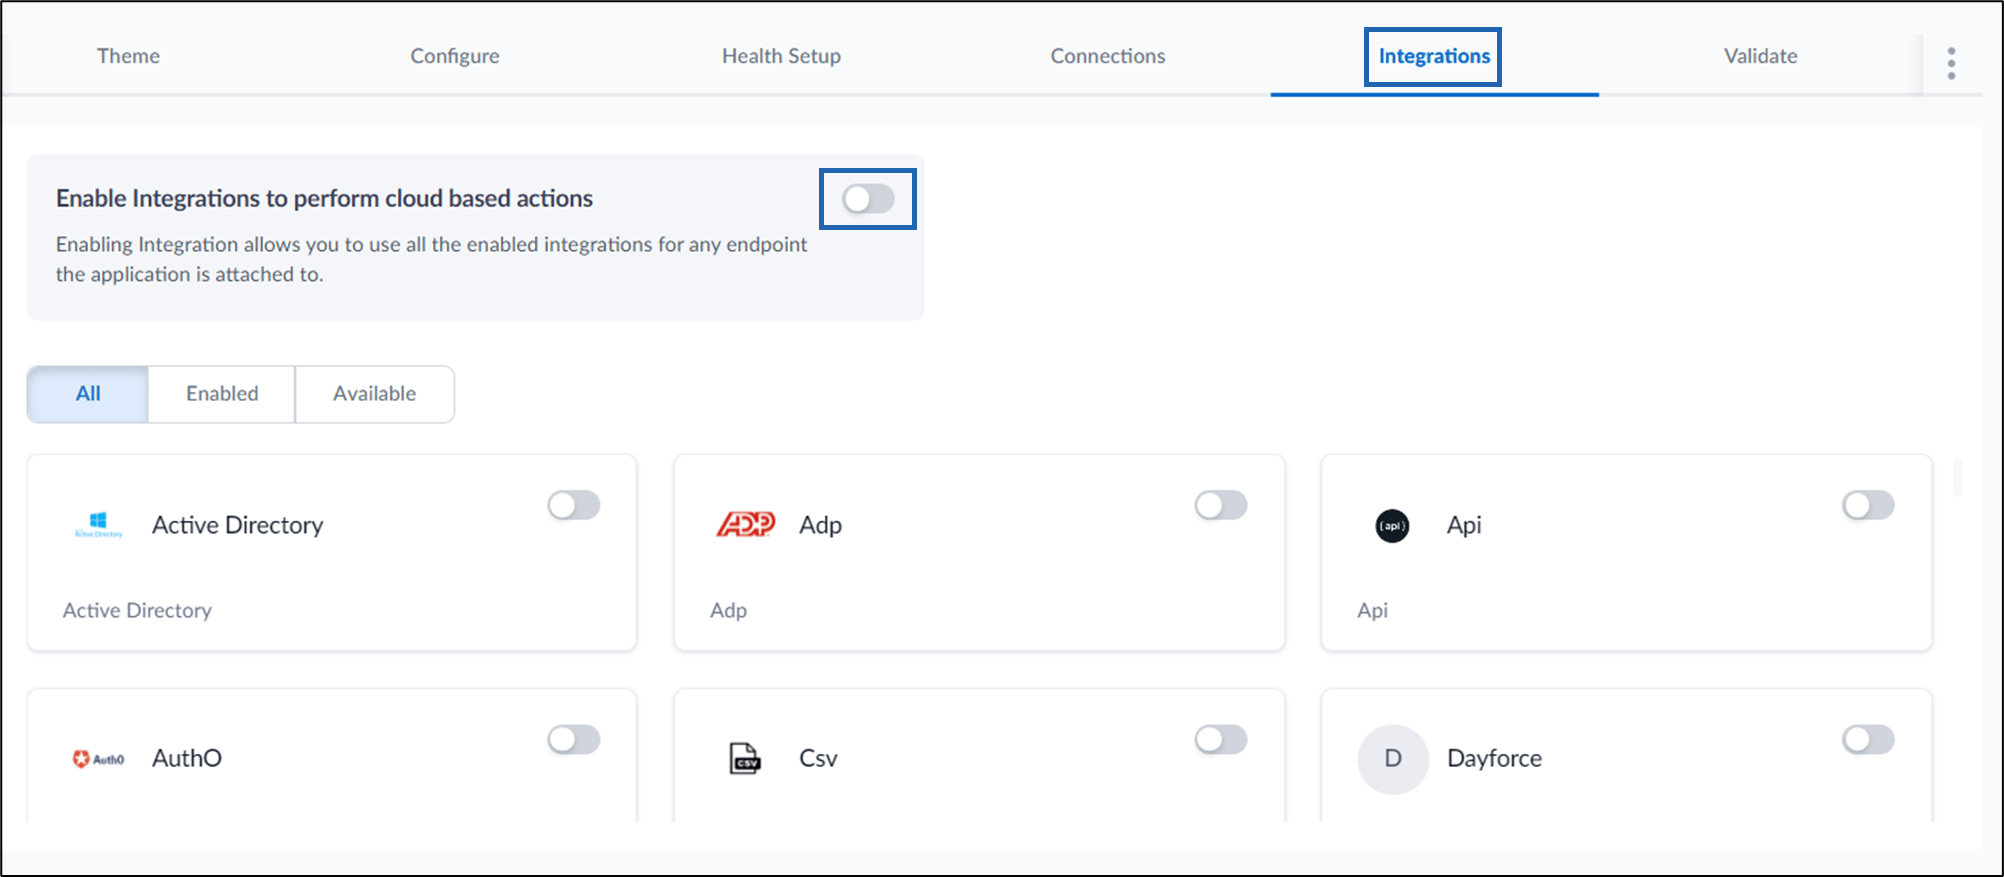Image resolution: width=2004 pixels, height=877 pixels.
Task: Turn on the Api integration toggle
Action: (1868, 505)
